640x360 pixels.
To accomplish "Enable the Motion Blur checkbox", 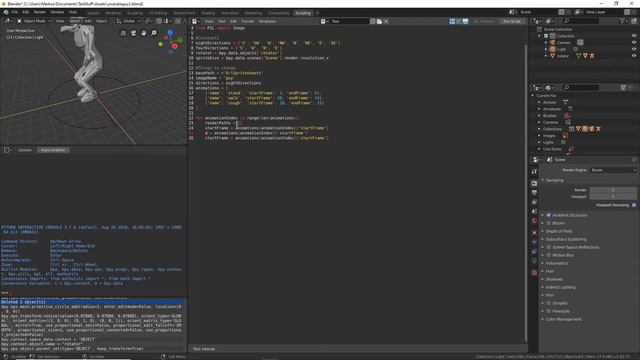I will (549, 255).
